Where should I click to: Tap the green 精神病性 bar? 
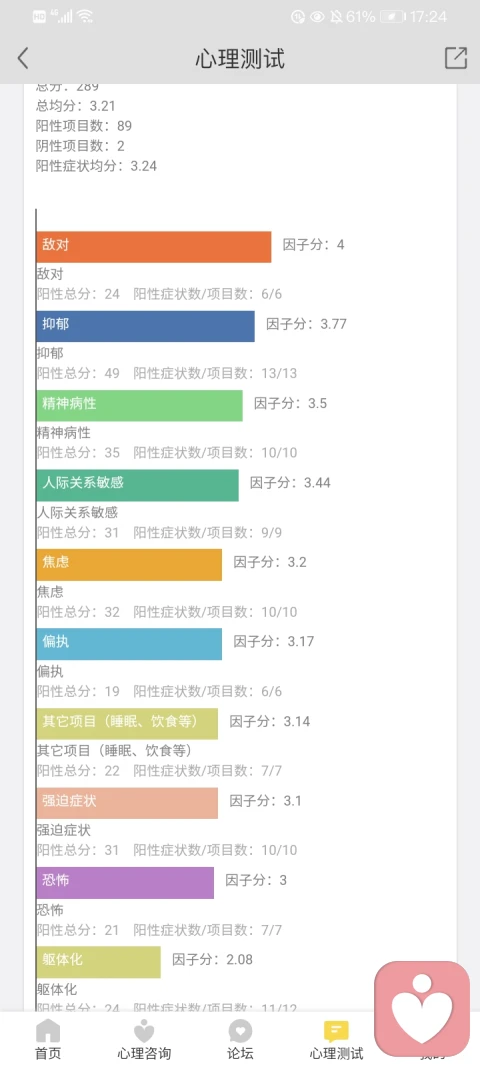click(140, 406)
